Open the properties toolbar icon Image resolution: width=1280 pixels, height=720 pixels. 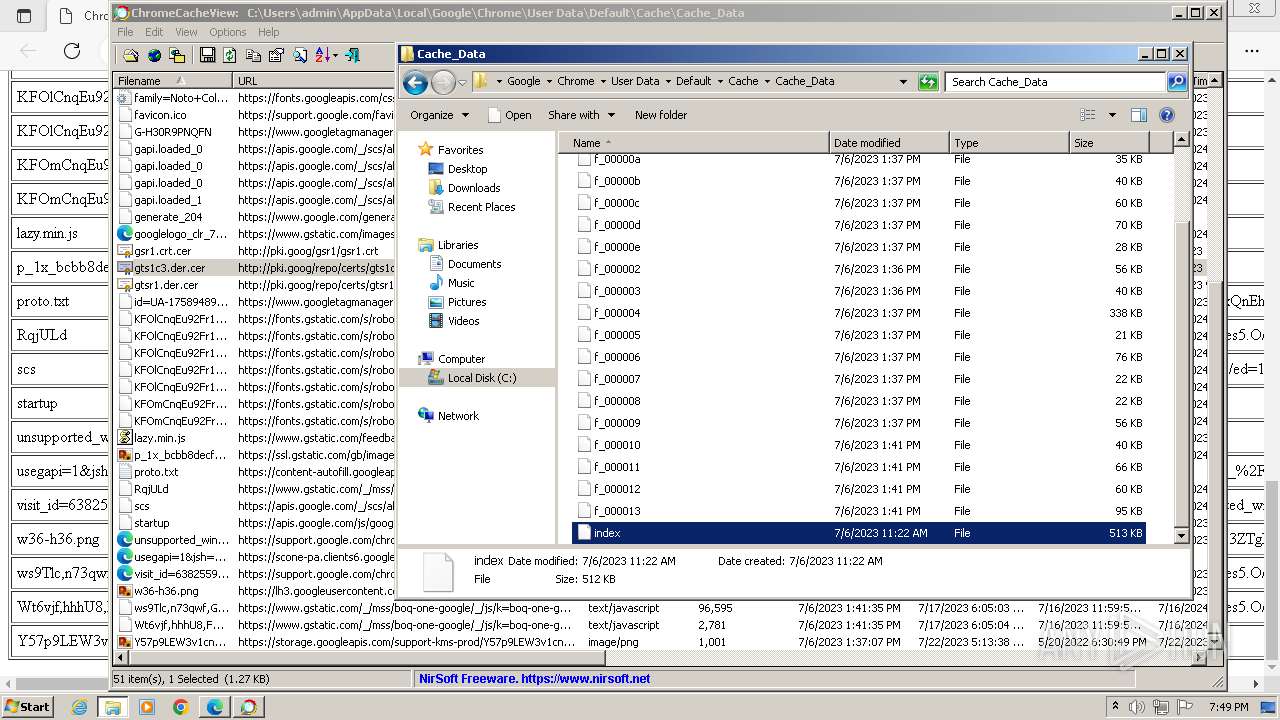(x=276, y=56)
